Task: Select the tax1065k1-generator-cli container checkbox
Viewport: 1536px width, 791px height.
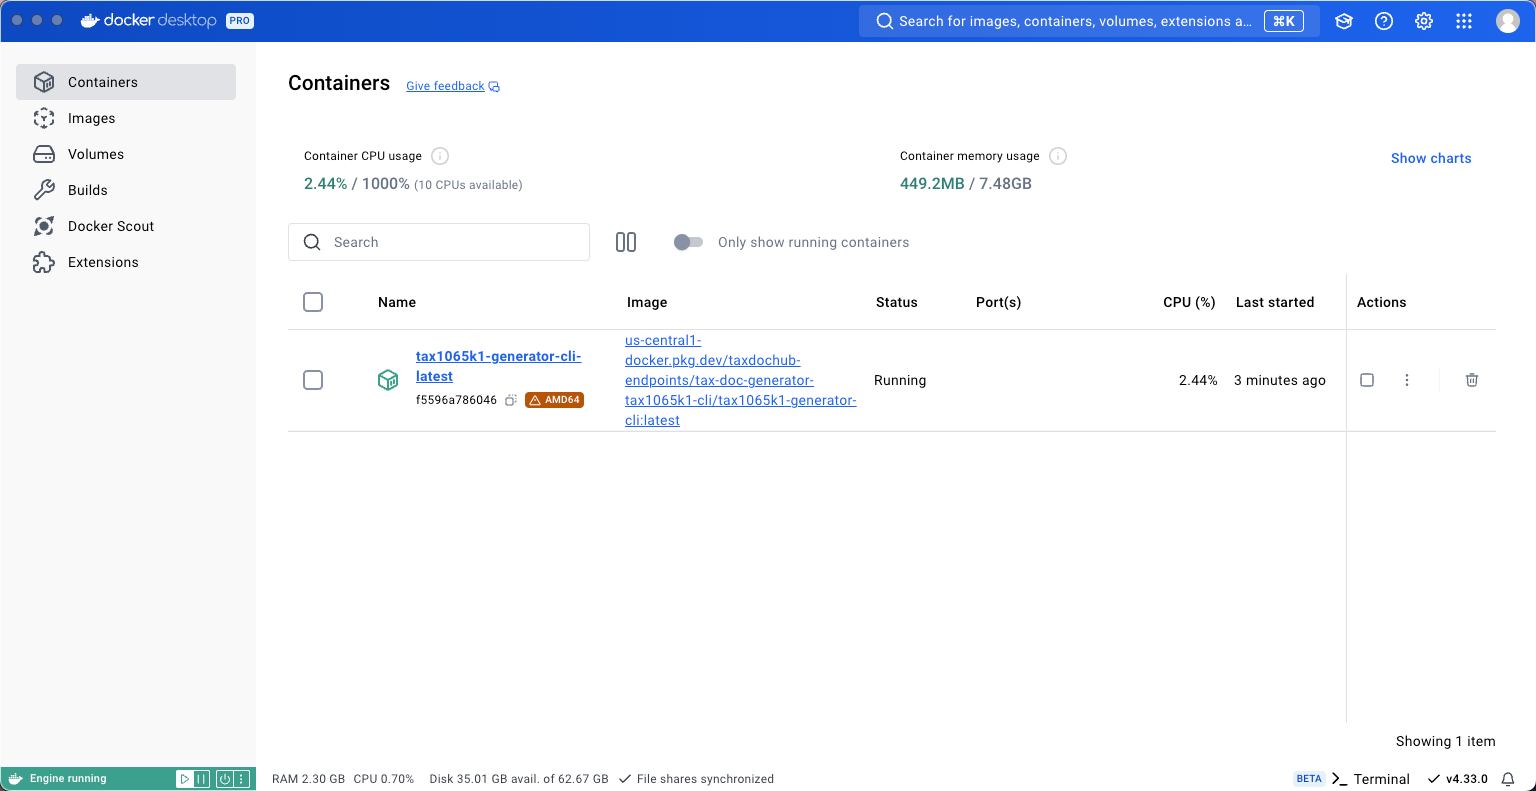Action: [313, 380]
